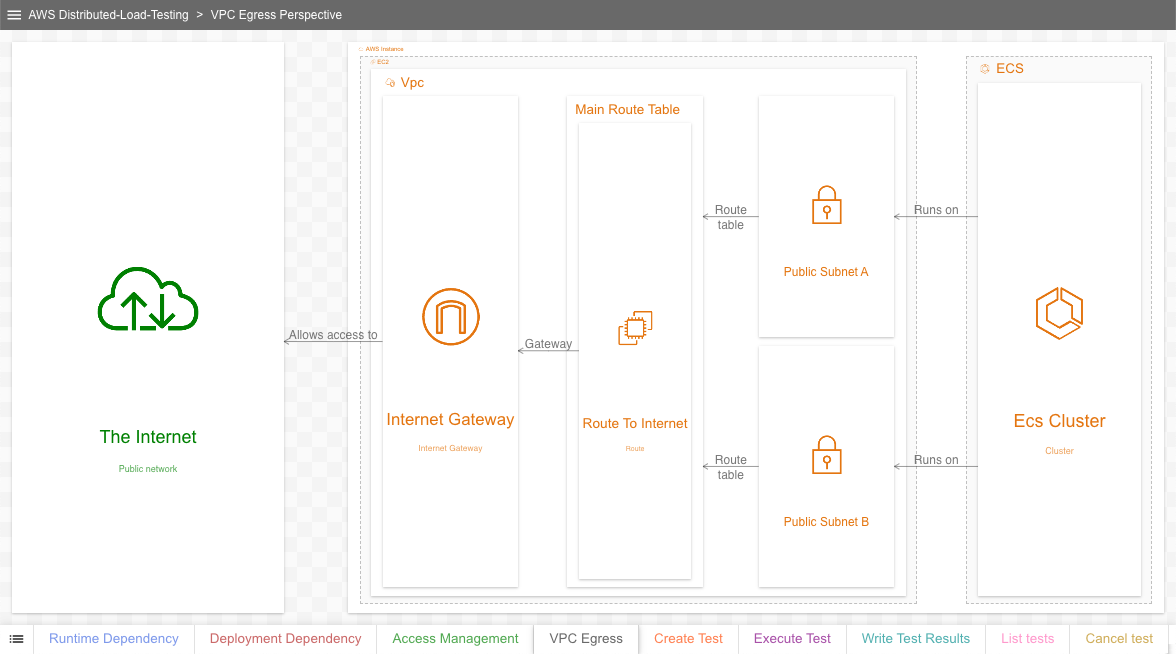Click the AWS Distributed-Load-Testing breadcrumb
Viewport: 1176px width, 654px height.
[x=109, y=15]
